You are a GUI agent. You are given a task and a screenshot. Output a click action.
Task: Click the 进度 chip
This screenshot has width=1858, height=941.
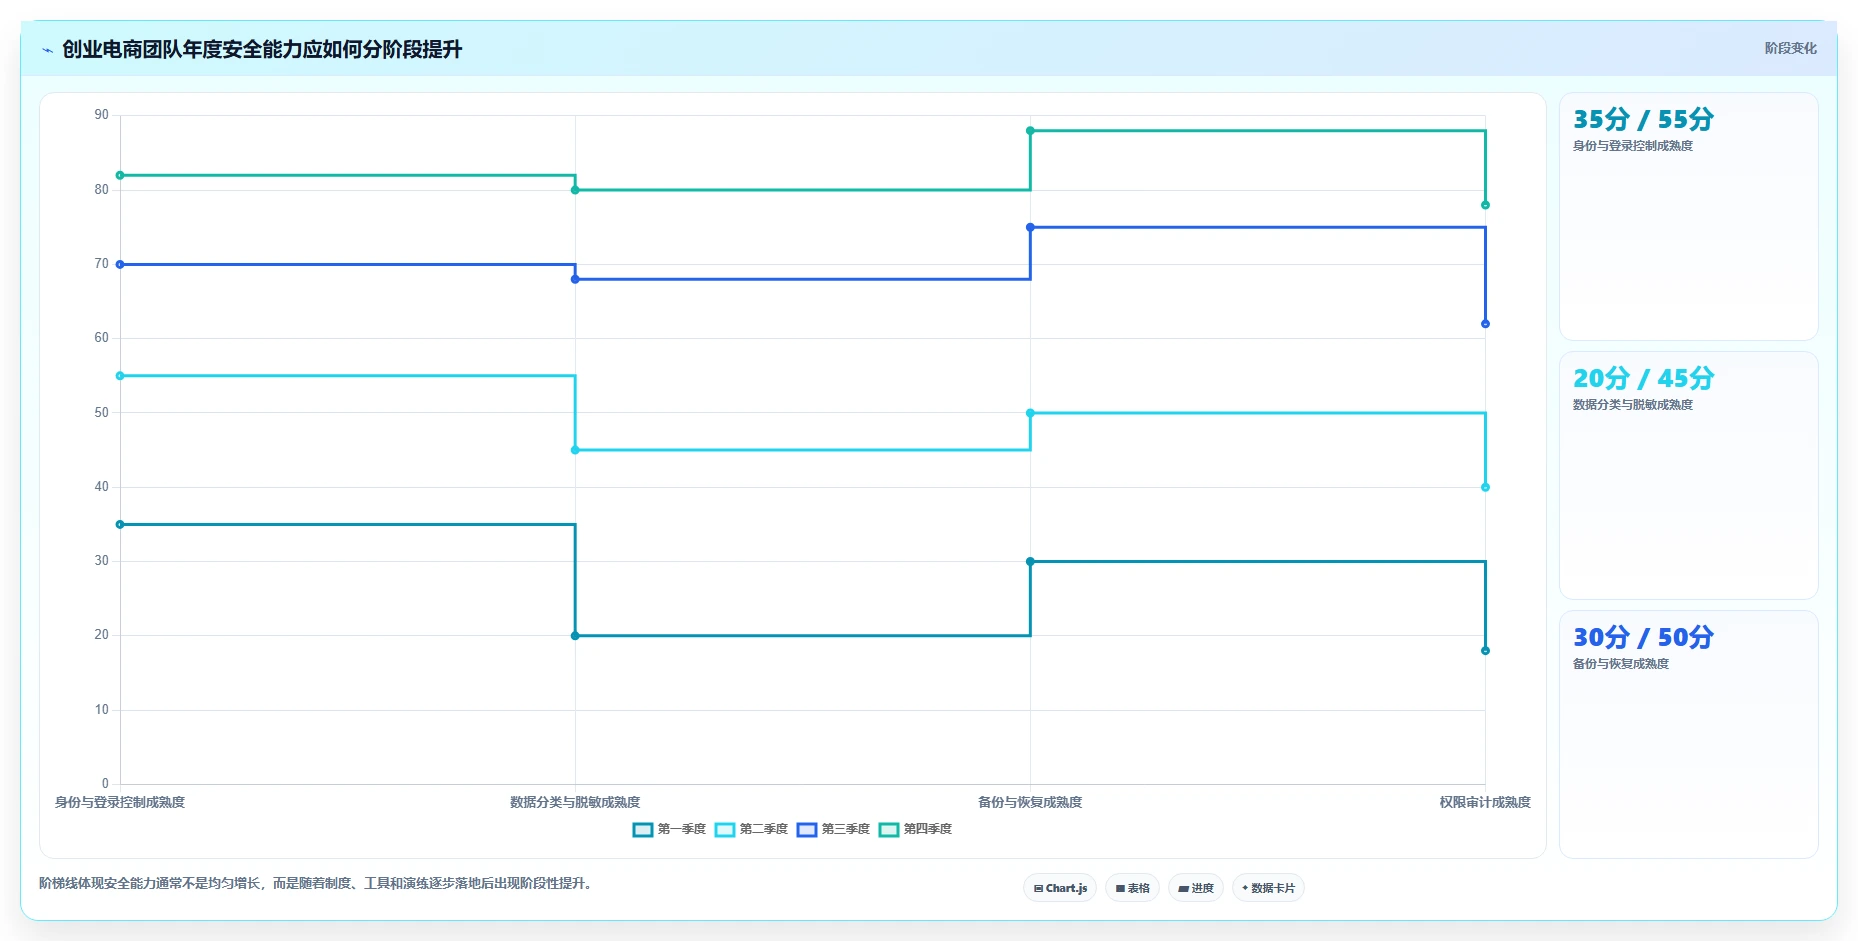point(1196,888)
